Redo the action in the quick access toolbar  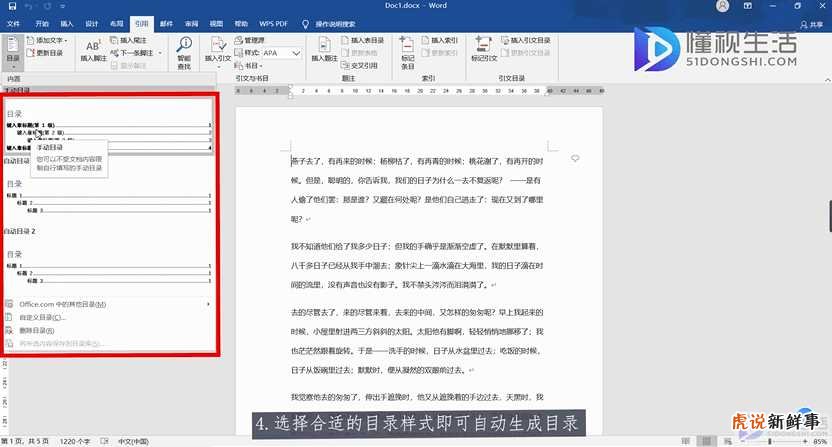click(47, 6)
